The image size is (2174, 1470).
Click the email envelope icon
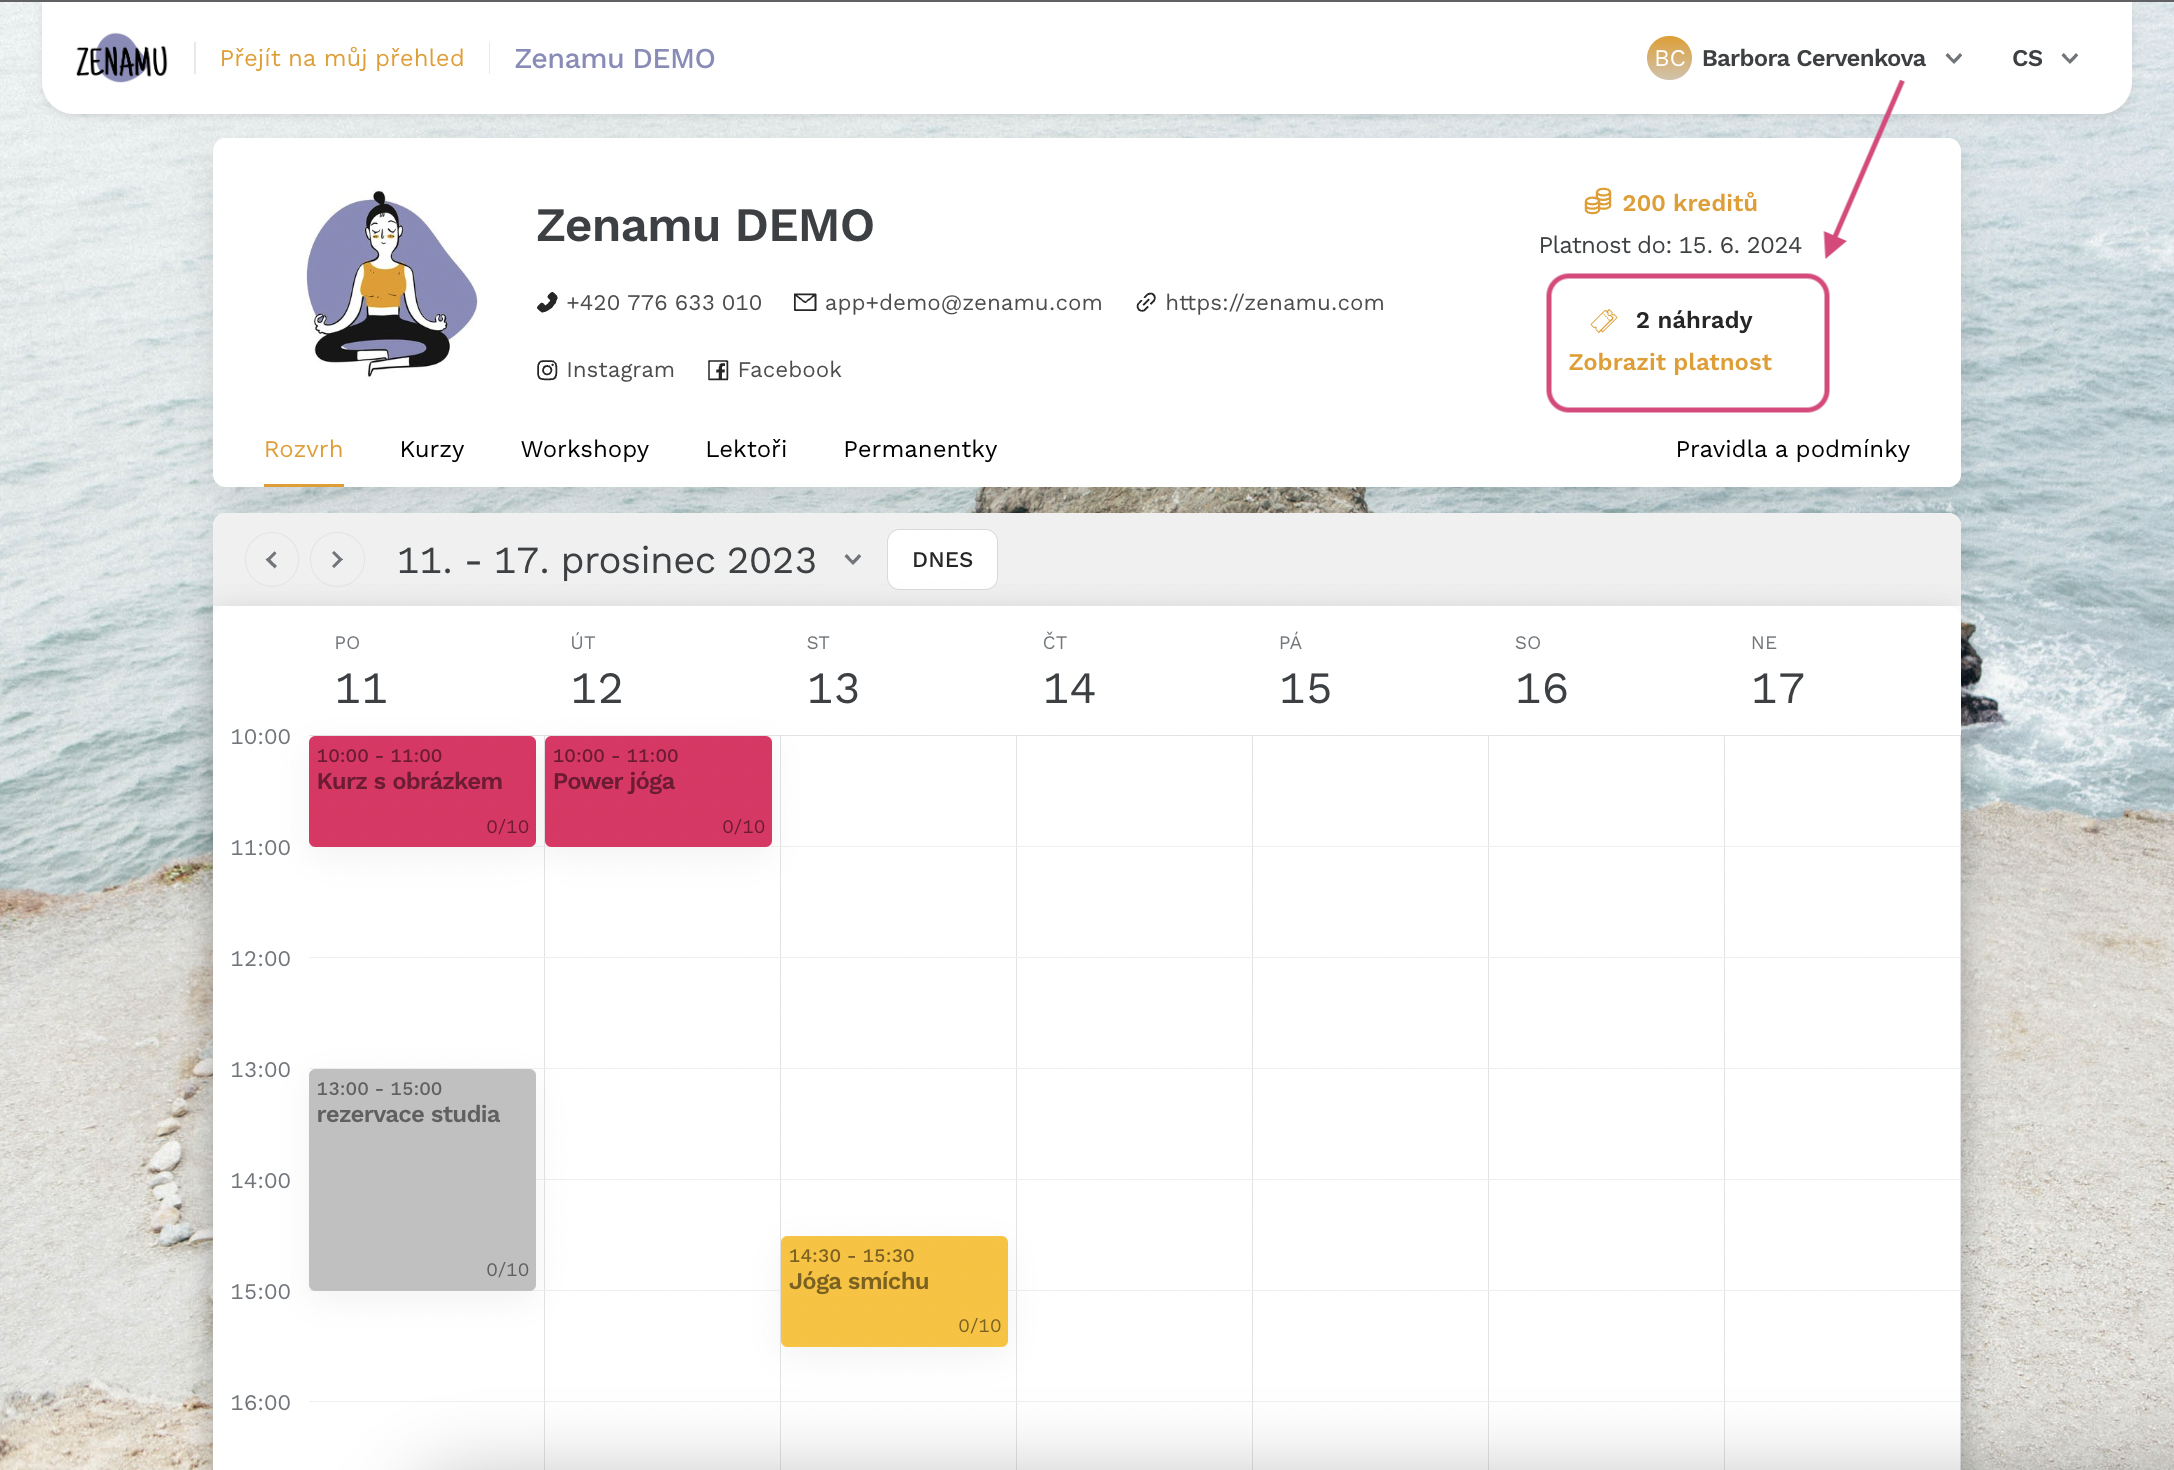(x=805, y=302)
